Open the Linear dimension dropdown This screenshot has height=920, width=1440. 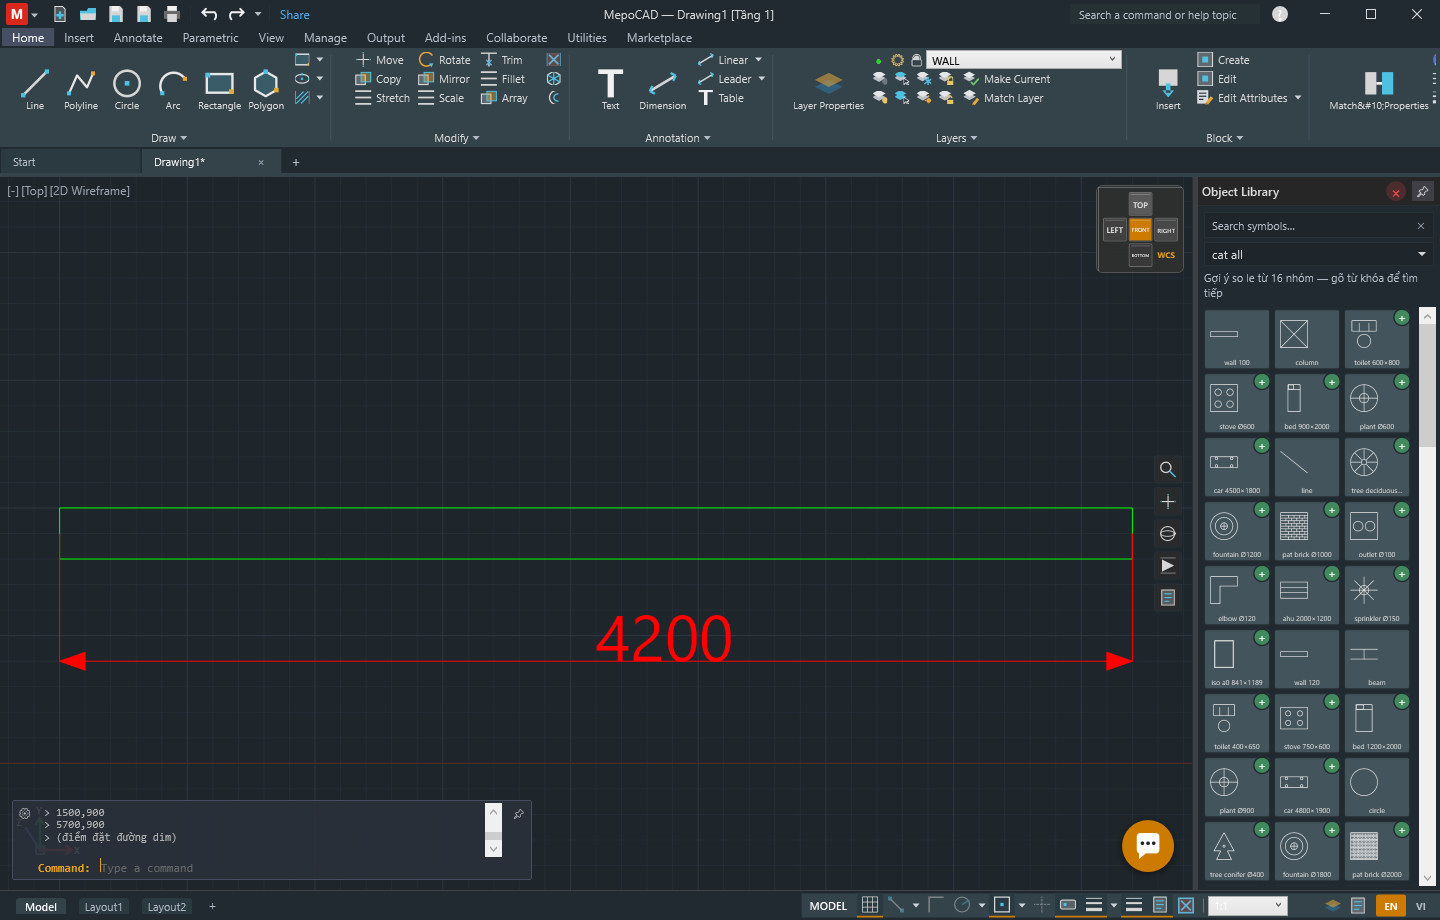pos(758,60)
